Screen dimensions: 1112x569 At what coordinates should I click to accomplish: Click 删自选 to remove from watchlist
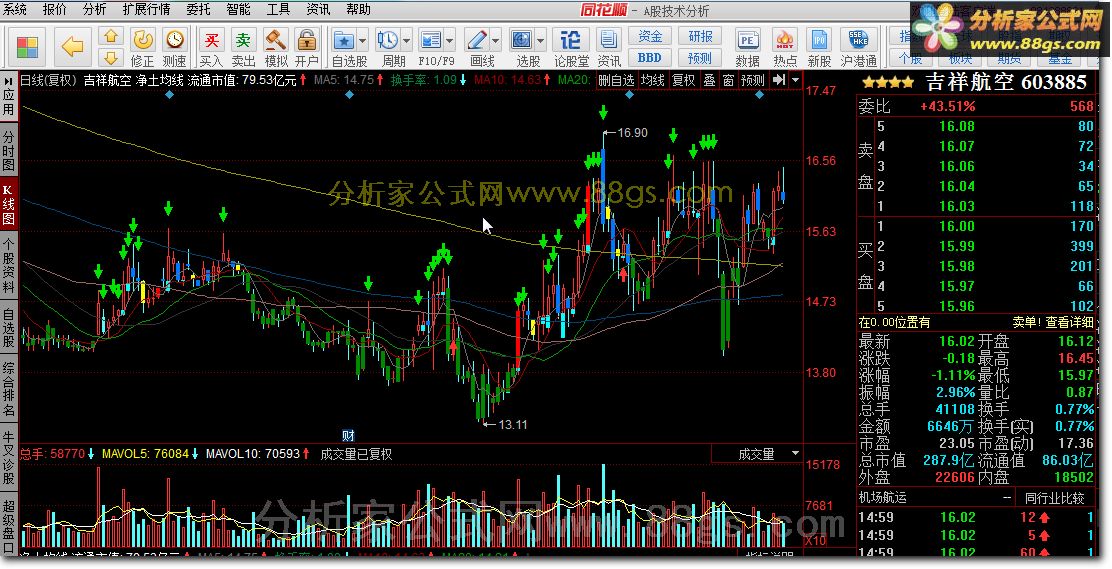616,80
